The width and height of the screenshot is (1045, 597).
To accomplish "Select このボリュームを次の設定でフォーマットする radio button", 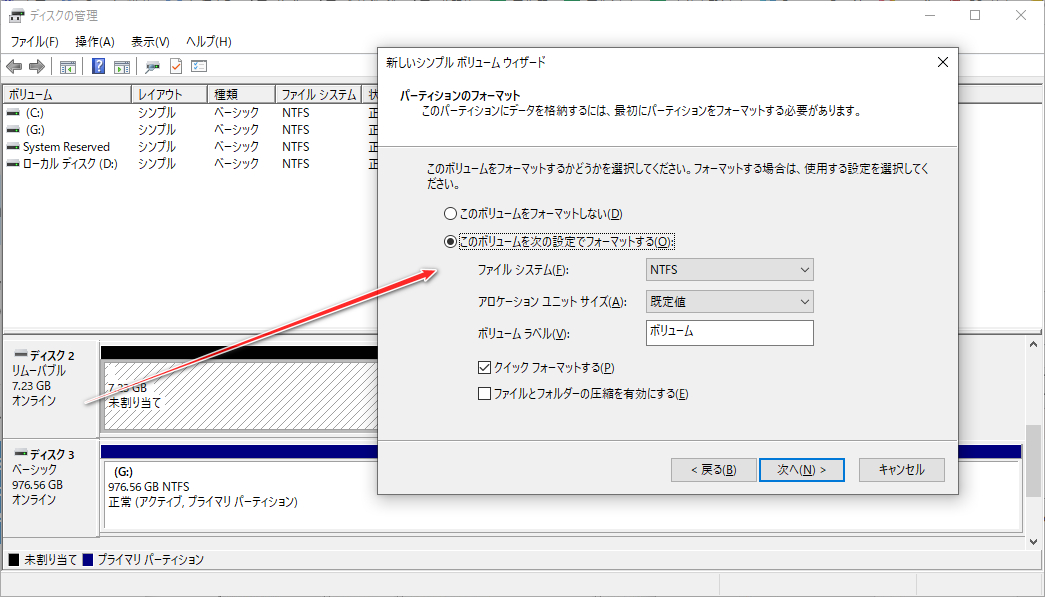I will pyautogui.click(x=450, y=241).
